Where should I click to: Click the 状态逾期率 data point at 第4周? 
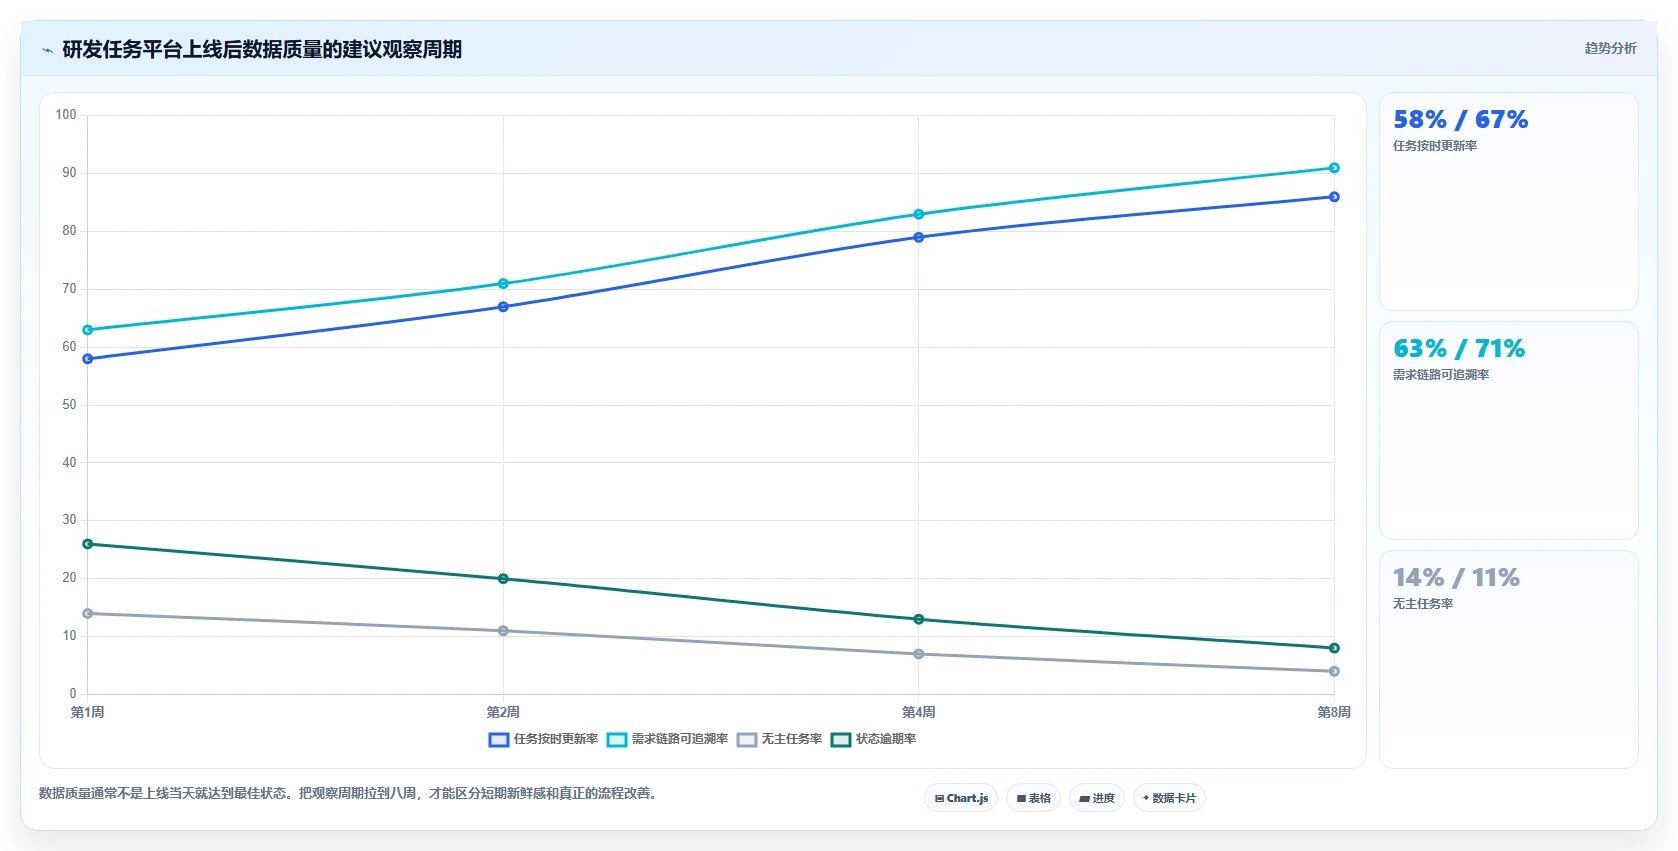coord(919,619)
